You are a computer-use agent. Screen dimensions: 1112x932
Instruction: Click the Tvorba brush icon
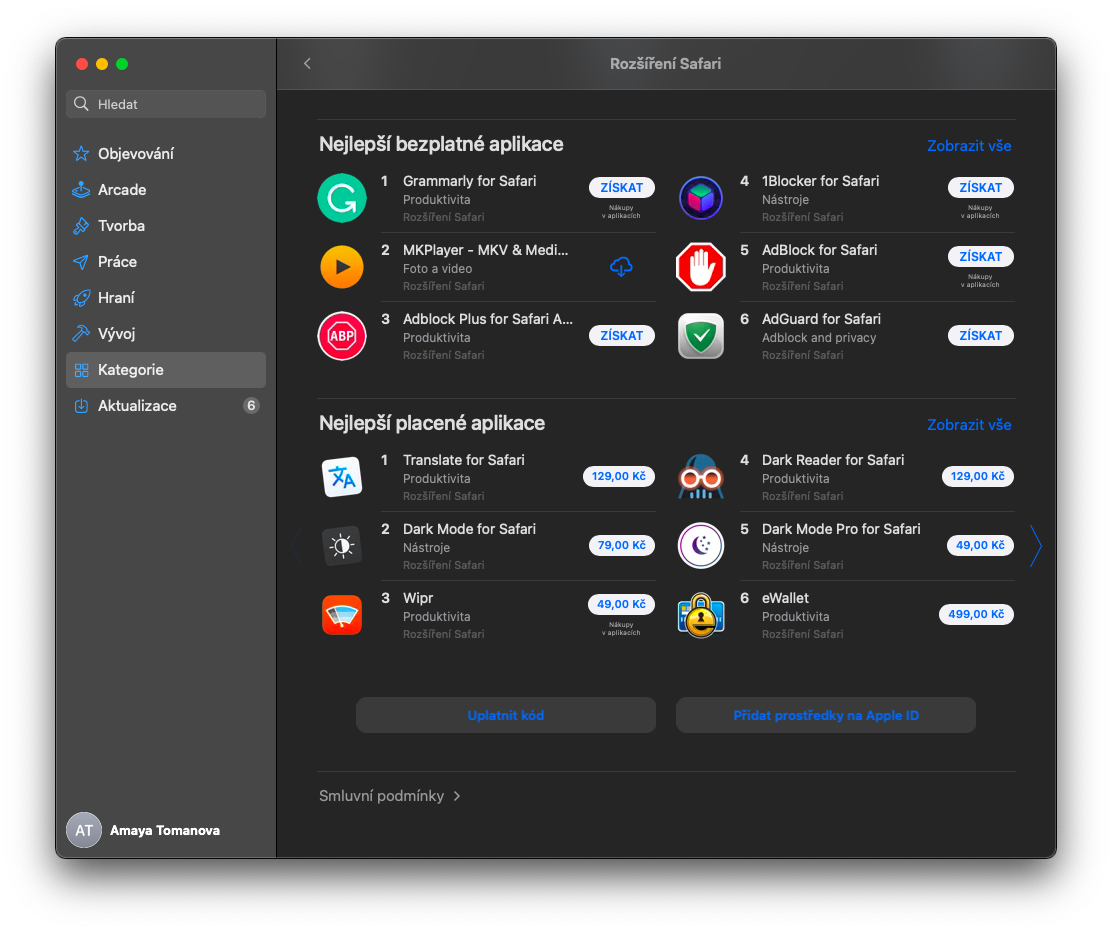[x=81, y=226]
